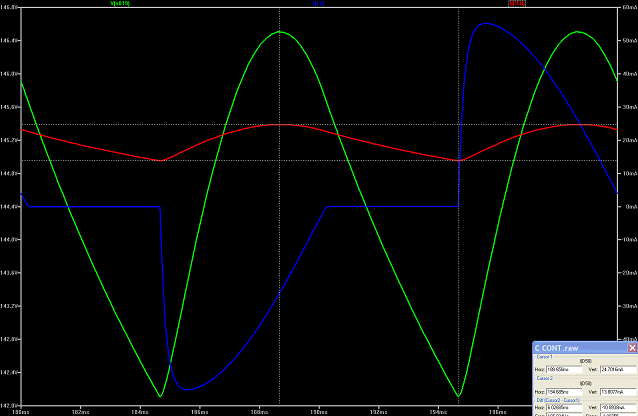The width and height of the screenshot is (638, 416).
Task: Click the Cursor 1 Horz value field
Action: point(566,369)
